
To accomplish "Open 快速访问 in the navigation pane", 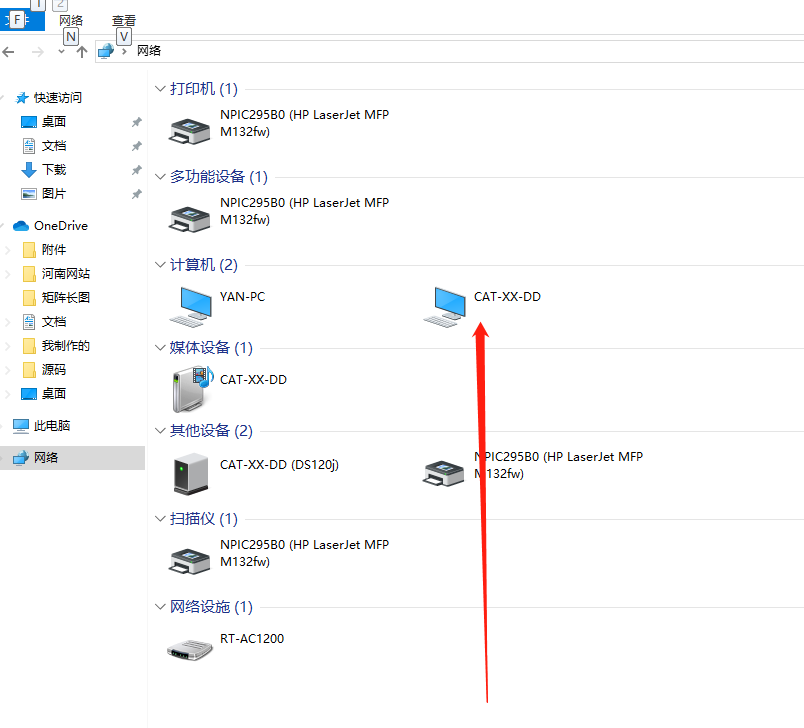I will pyautogui.click(x=57, y=97).
